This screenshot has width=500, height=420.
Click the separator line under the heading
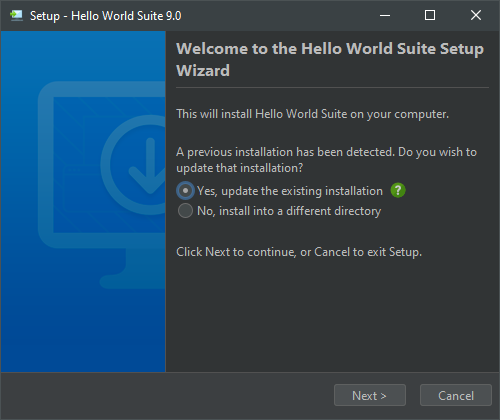click(332, 88)
